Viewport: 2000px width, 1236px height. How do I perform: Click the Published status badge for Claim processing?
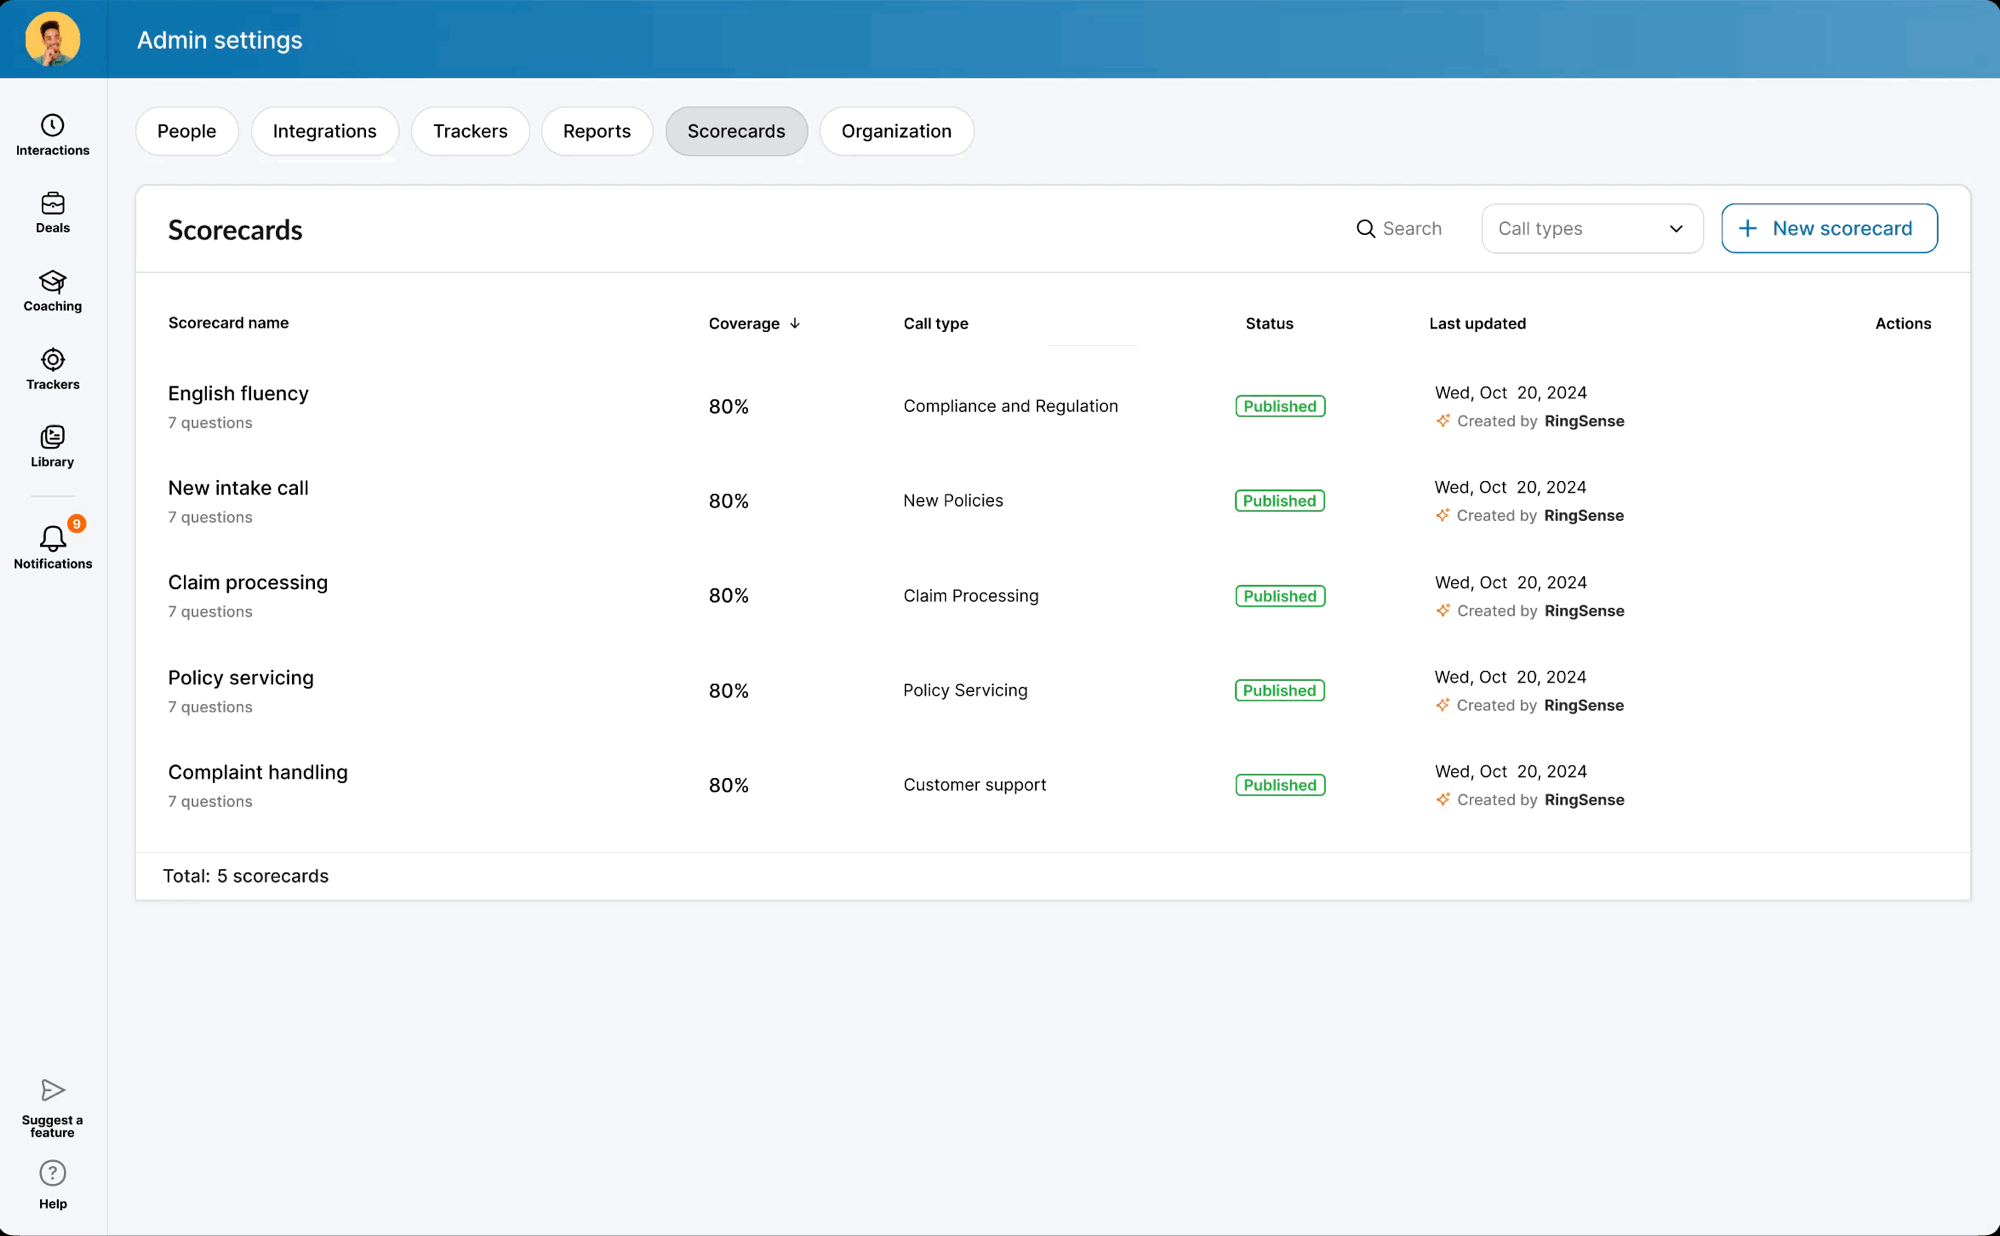[1280, 595]
